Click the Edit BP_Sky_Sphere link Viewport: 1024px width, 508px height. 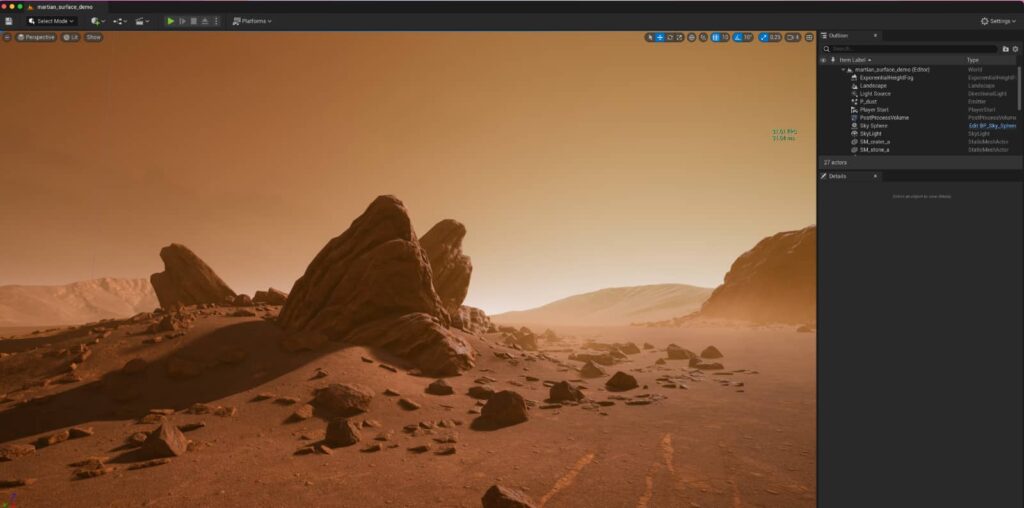tap(991, 126)
